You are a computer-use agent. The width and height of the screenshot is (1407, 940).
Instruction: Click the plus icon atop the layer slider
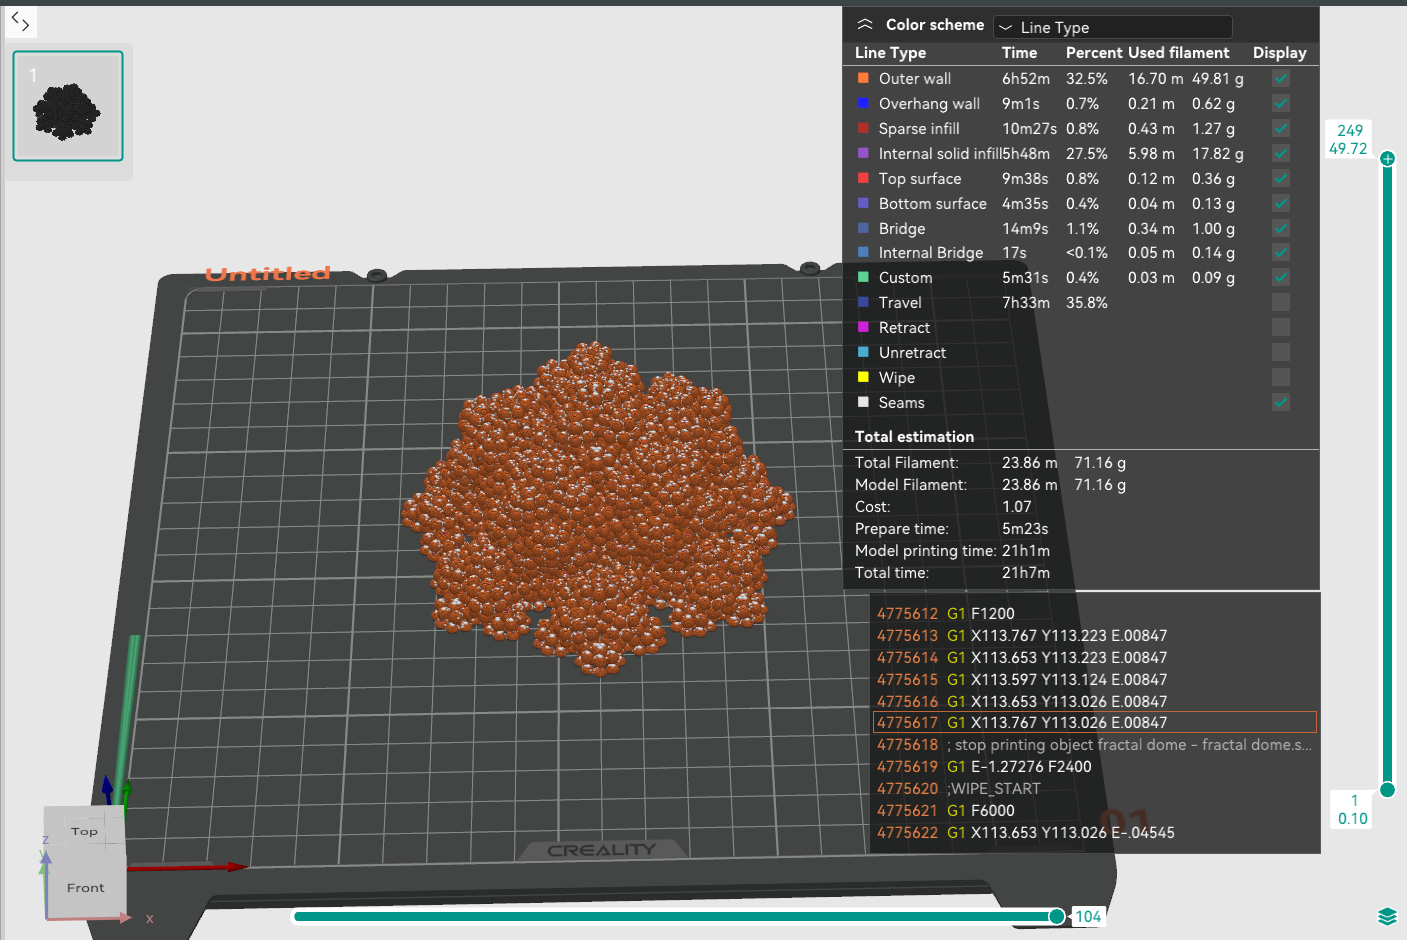[x=1387, y=158]
